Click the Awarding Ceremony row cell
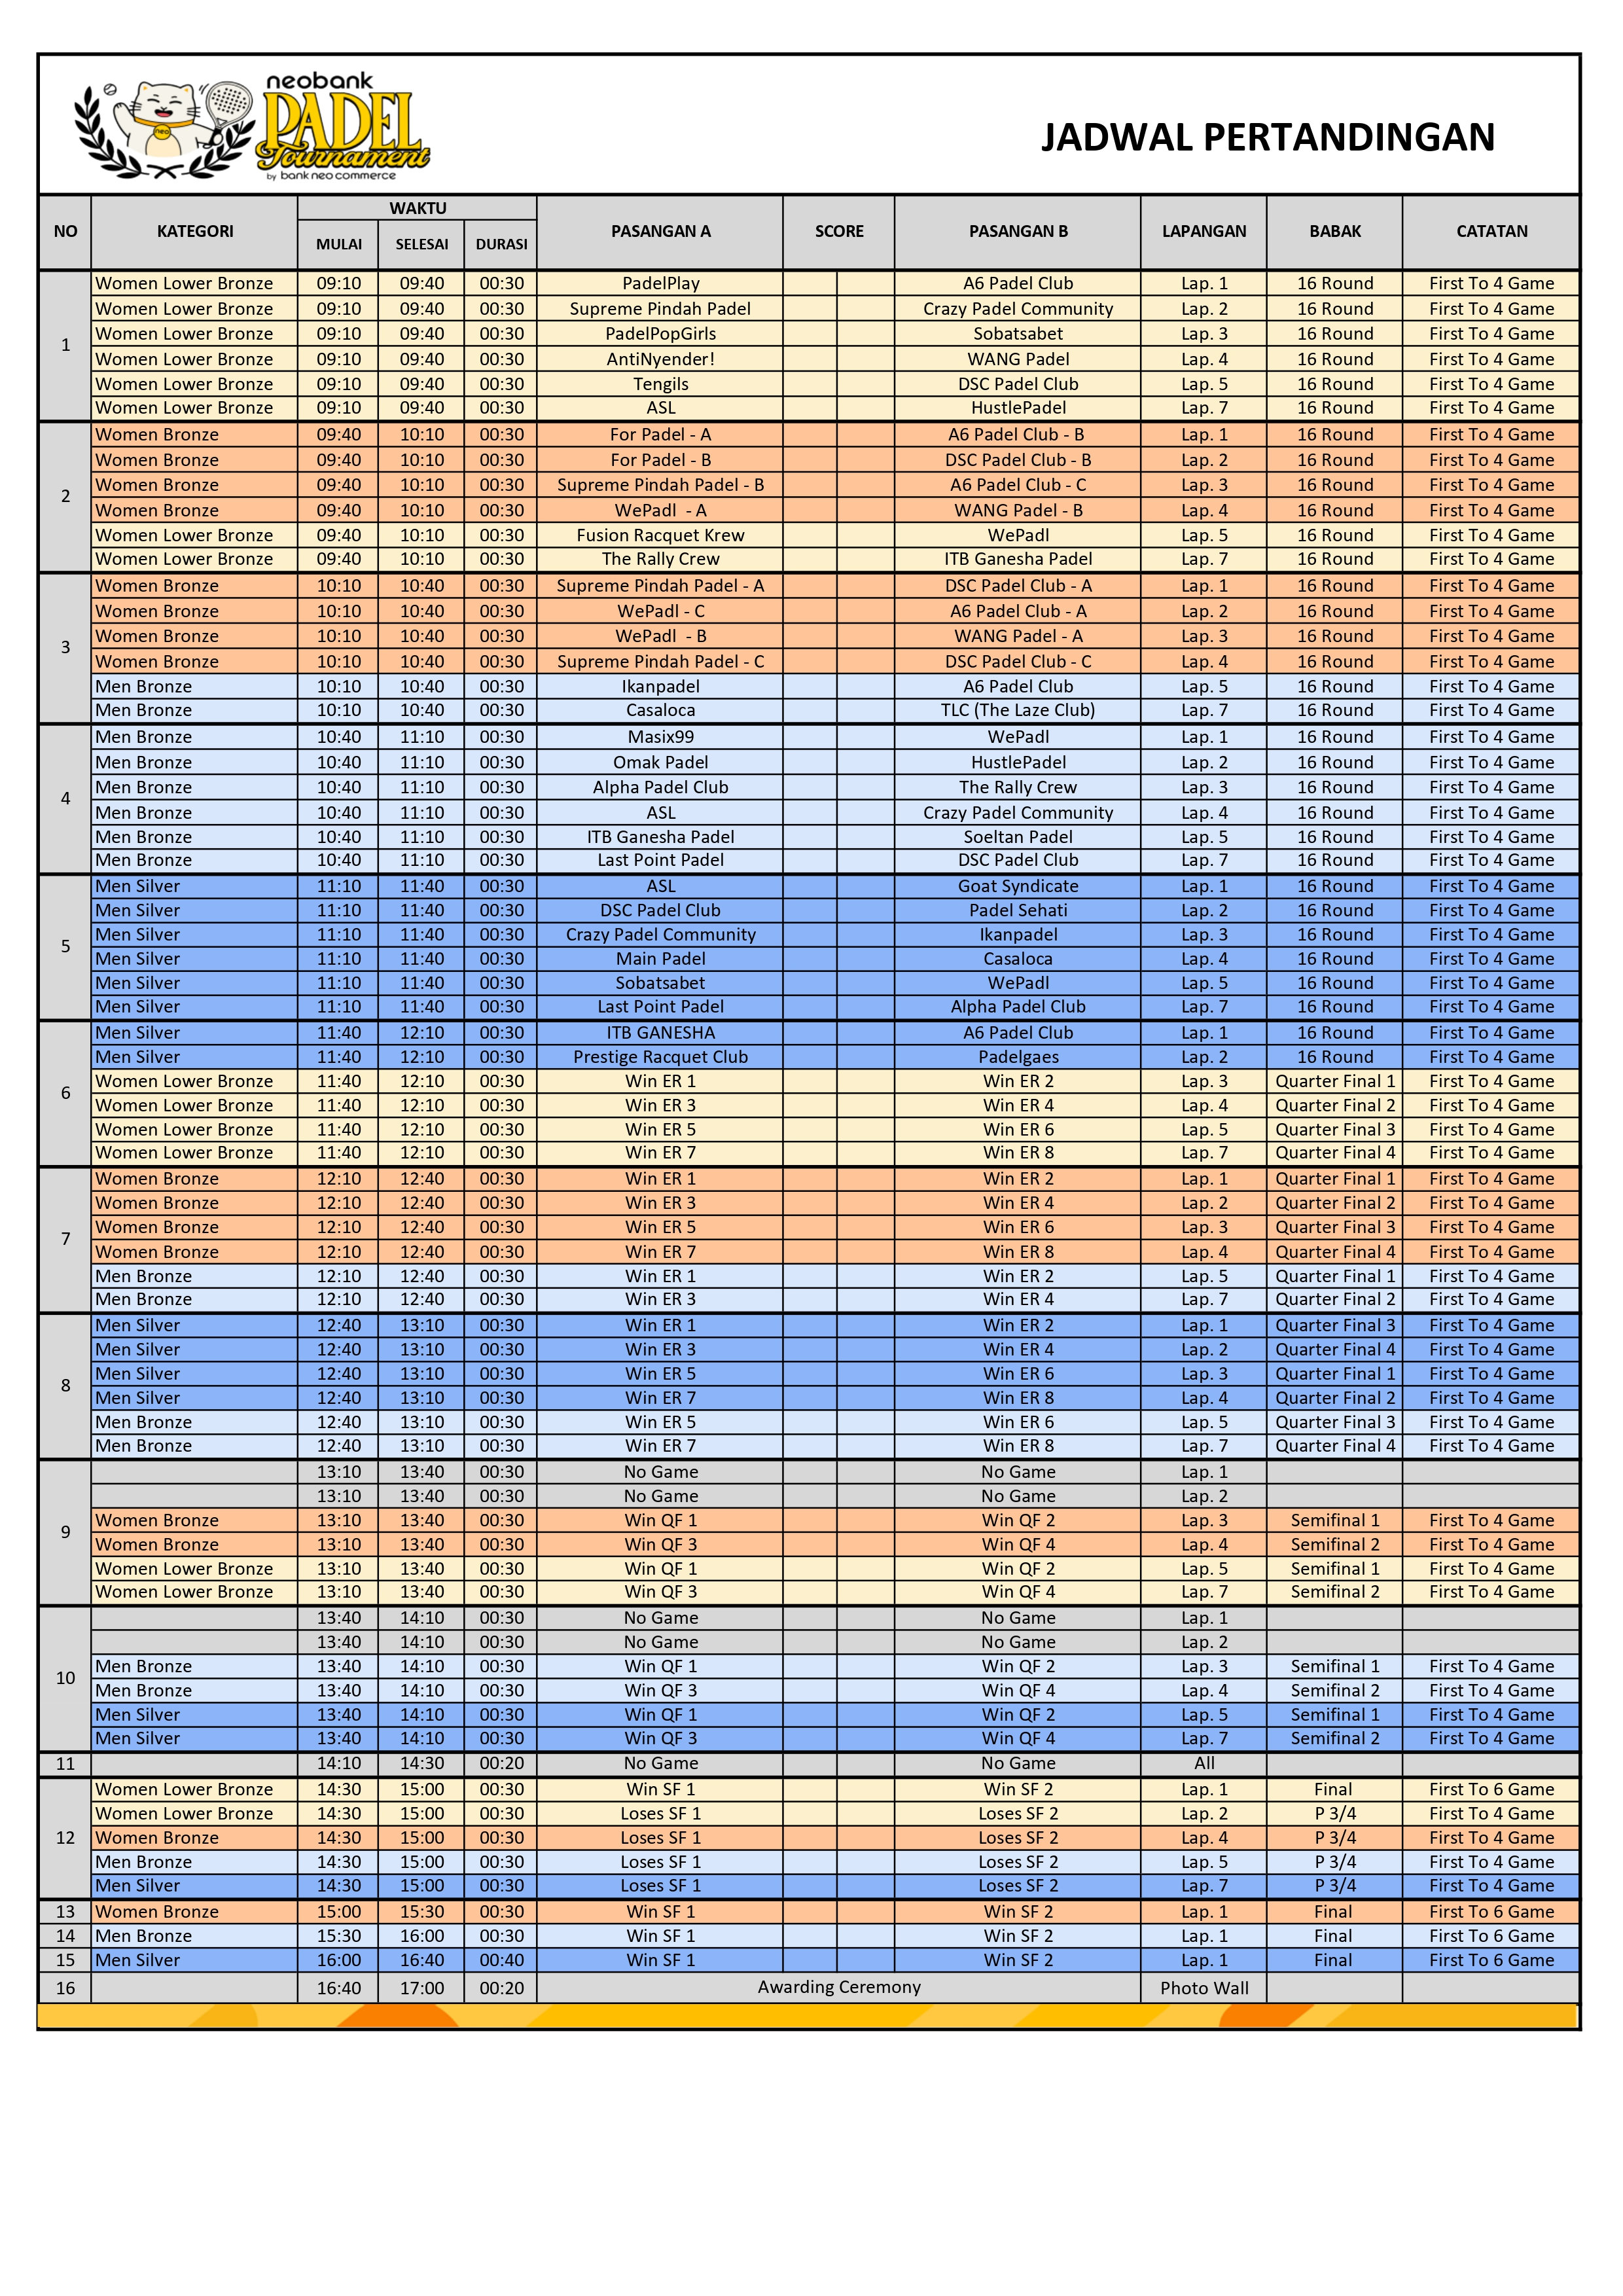Image resolution: width=1623 pixels, height=2296 pixels. [x=838, y=1987]
